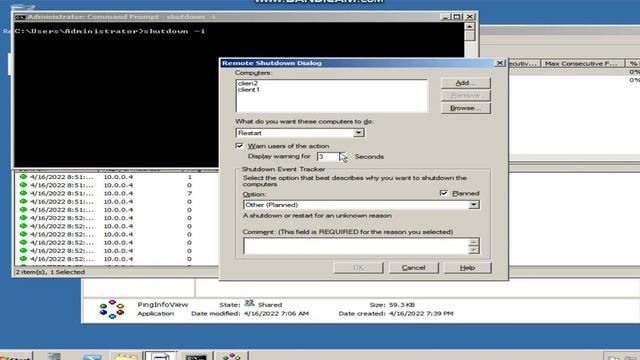Viewport: 640px width, 360px height.
Task: Minimize the Command Prompt window
Action: [445, 17]
